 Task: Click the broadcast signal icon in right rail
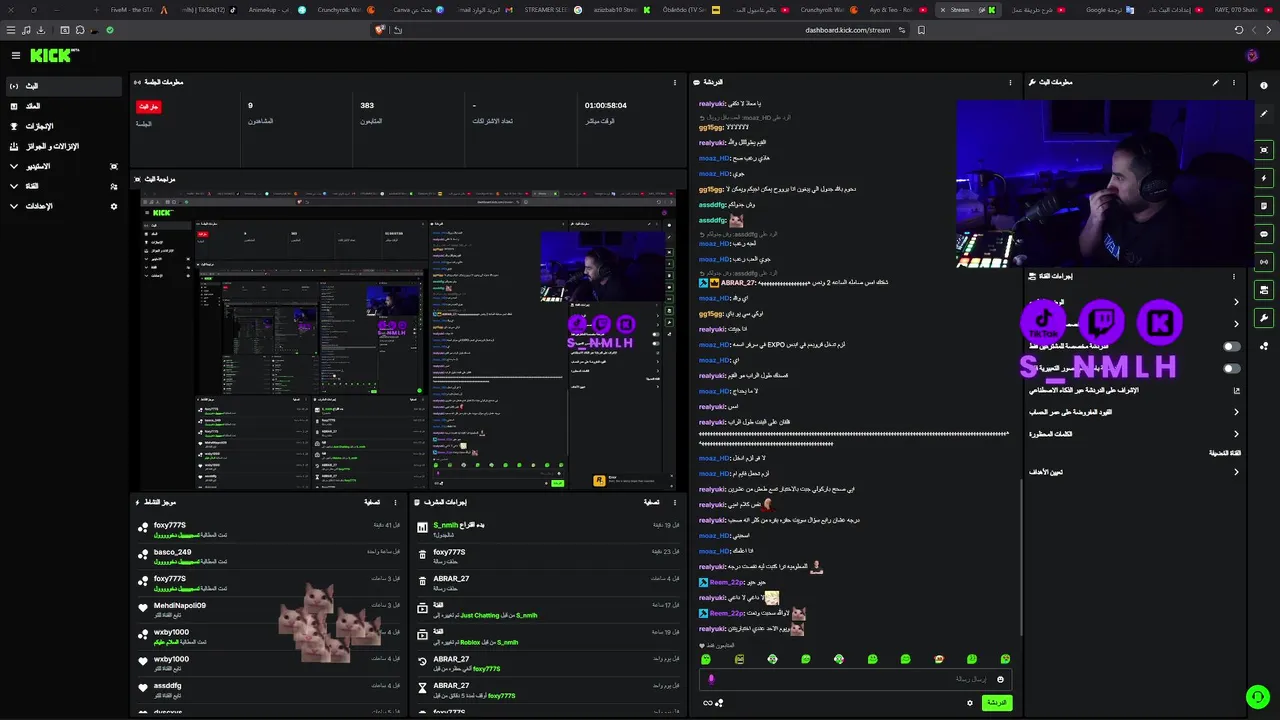click(1264, 262)
